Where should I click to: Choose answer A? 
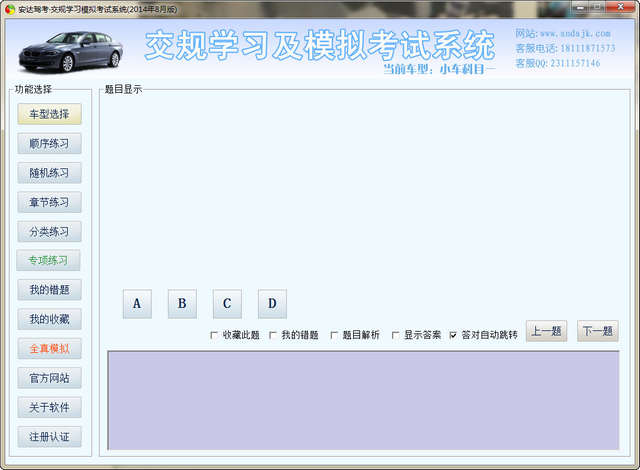pyautogui.click(x=137, y=304)
